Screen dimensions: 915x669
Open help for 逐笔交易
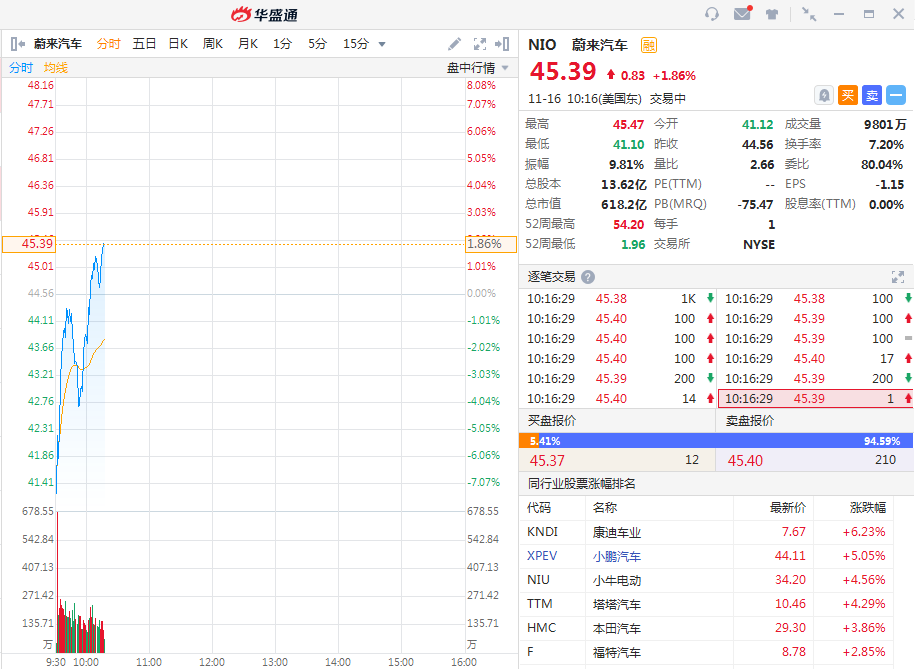coord(588,277)
